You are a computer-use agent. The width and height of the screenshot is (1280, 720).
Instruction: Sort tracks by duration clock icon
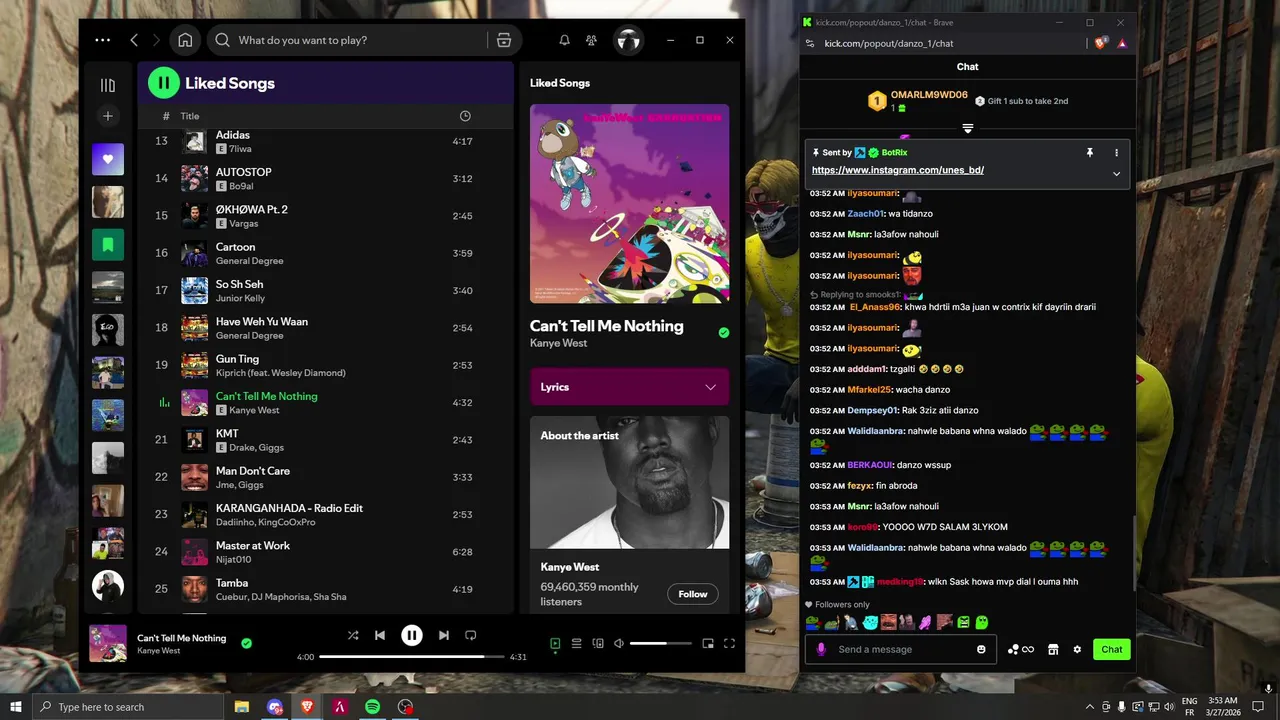pos(465,116)
